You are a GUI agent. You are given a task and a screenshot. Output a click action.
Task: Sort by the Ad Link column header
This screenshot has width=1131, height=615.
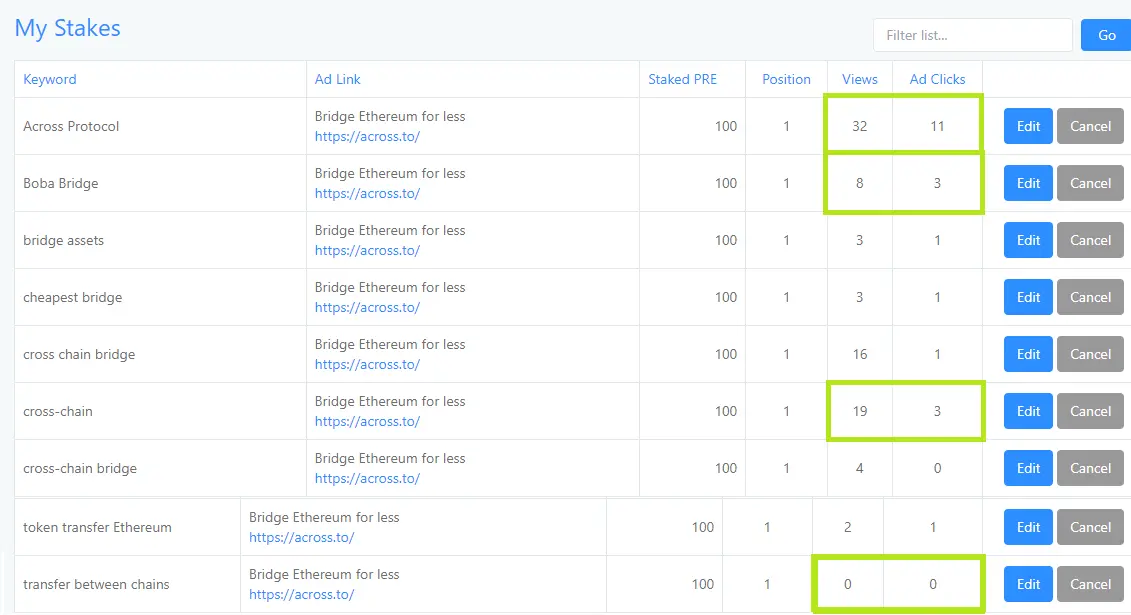click(x=338, y=79)
